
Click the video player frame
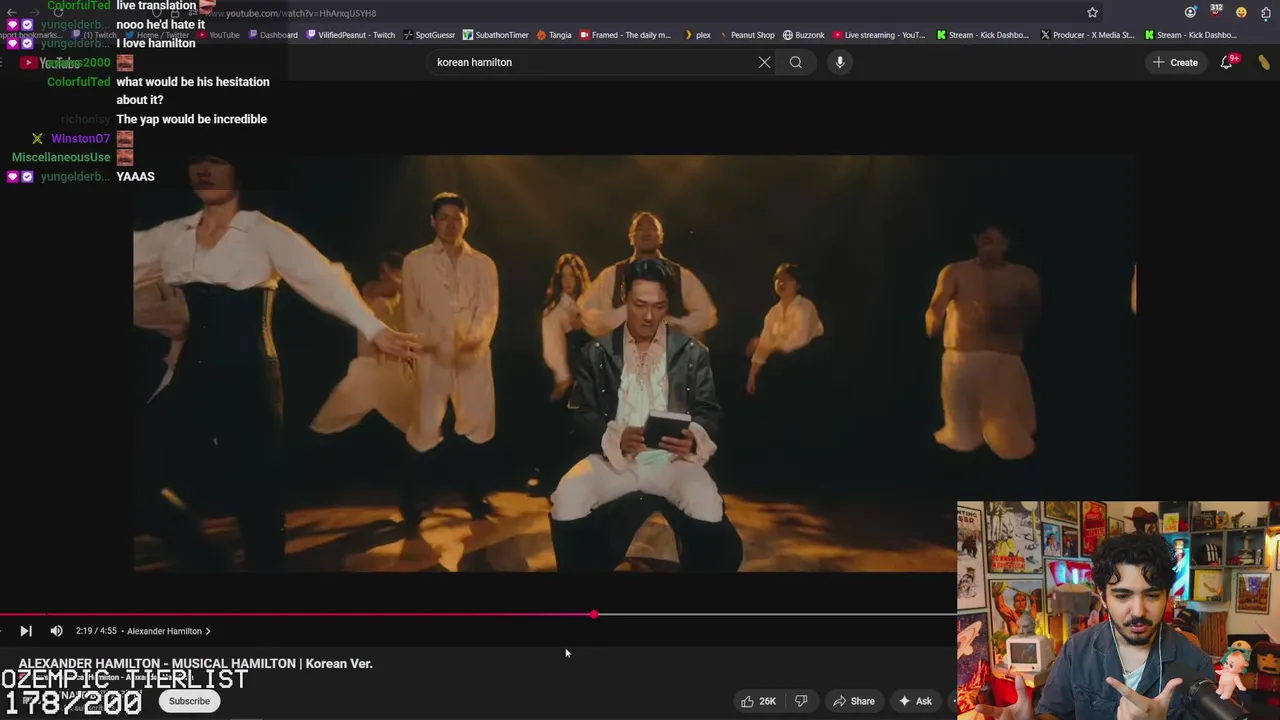[634, 364]
